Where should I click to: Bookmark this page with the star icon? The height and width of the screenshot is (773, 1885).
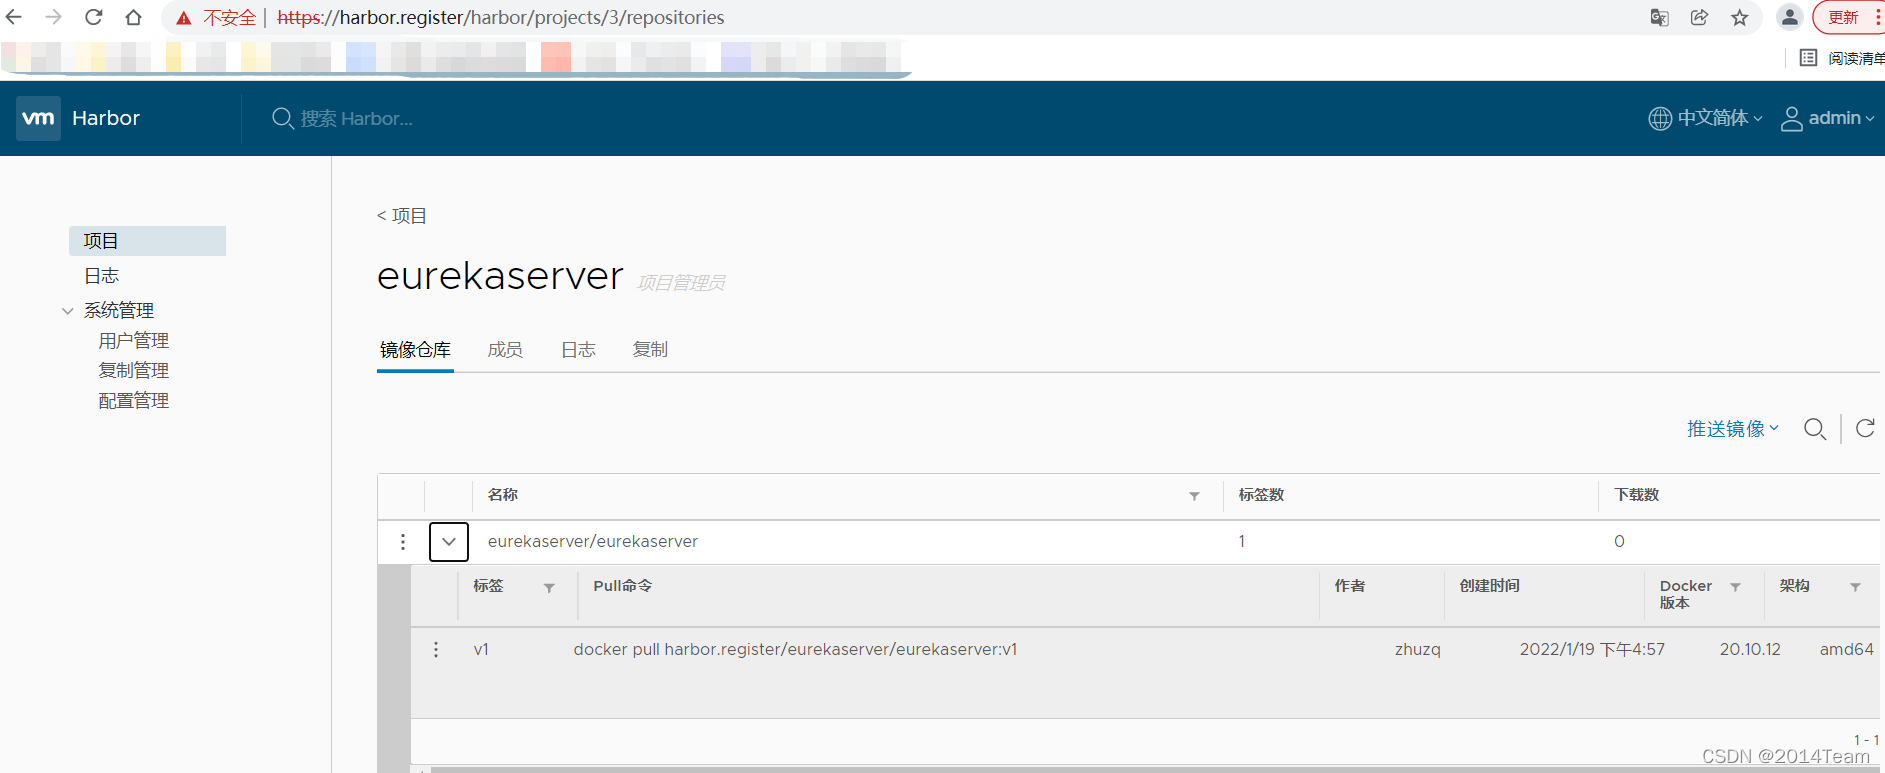[1740, 17]
